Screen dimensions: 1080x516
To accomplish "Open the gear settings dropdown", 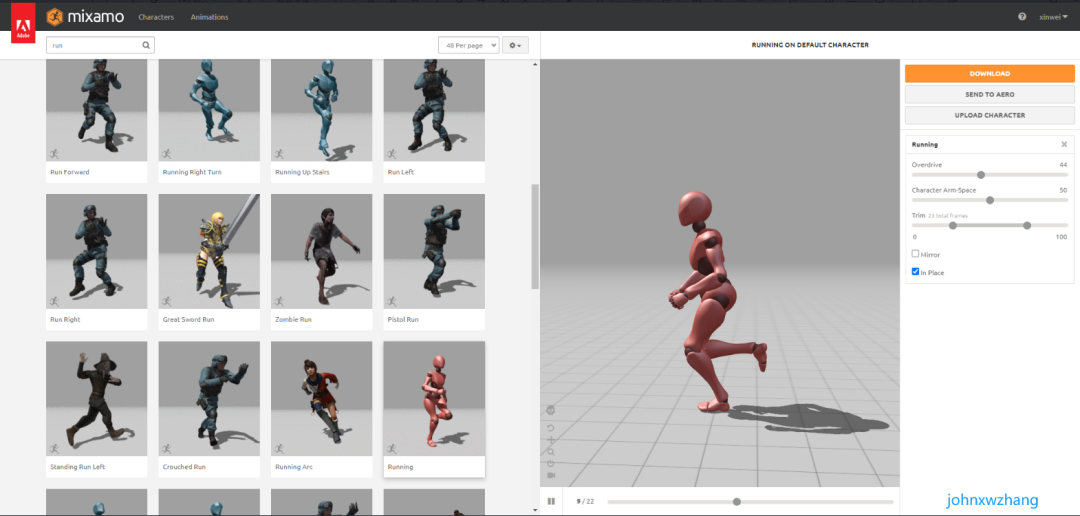I will pos(515,45).
